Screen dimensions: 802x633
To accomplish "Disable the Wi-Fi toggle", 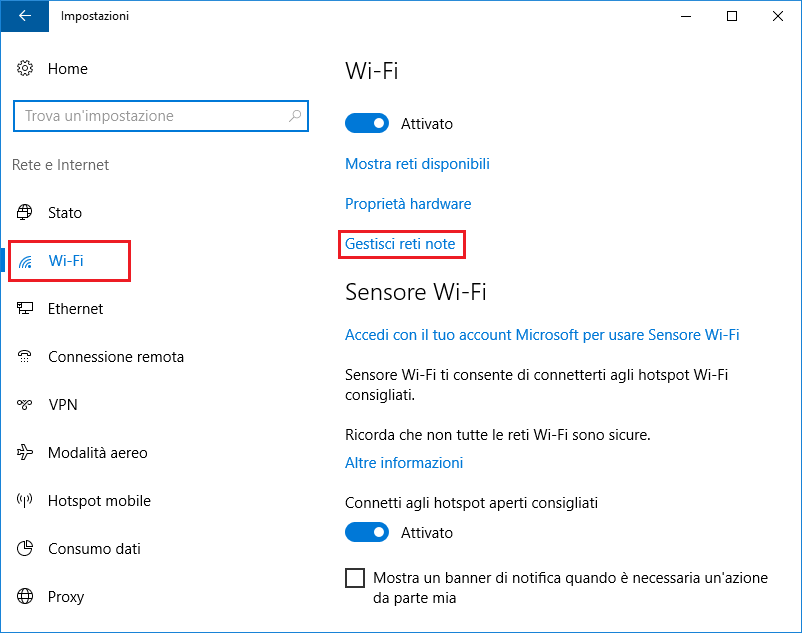I will 366,123.
